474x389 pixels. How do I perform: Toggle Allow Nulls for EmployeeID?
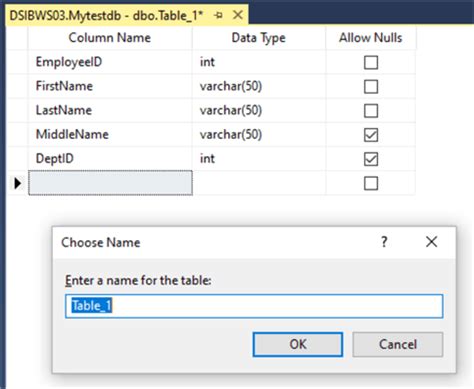click(x=371, y=62)
